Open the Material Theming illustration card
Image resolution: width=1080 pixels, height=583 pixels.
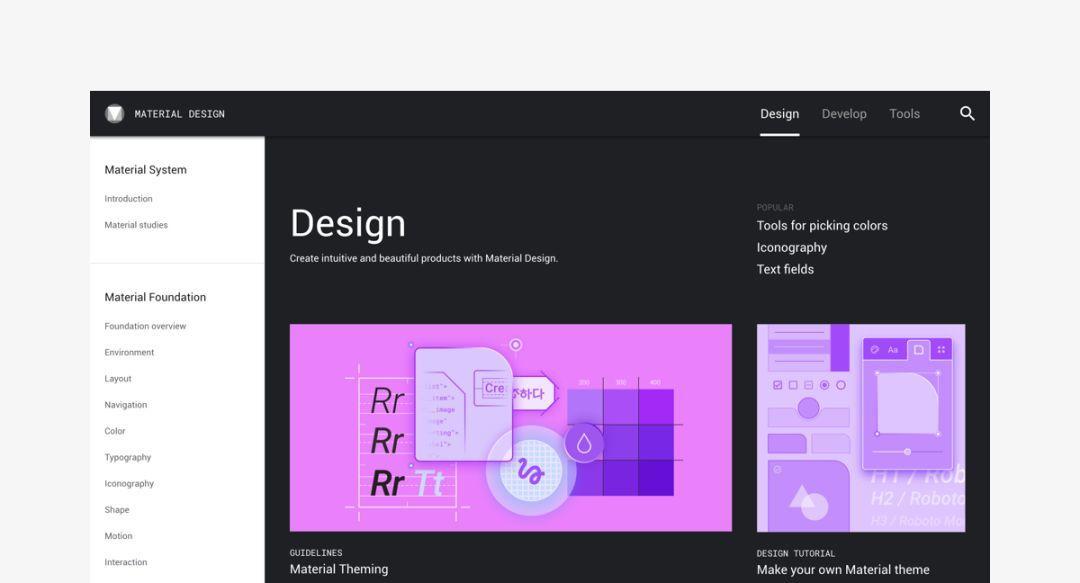[510, 427]
